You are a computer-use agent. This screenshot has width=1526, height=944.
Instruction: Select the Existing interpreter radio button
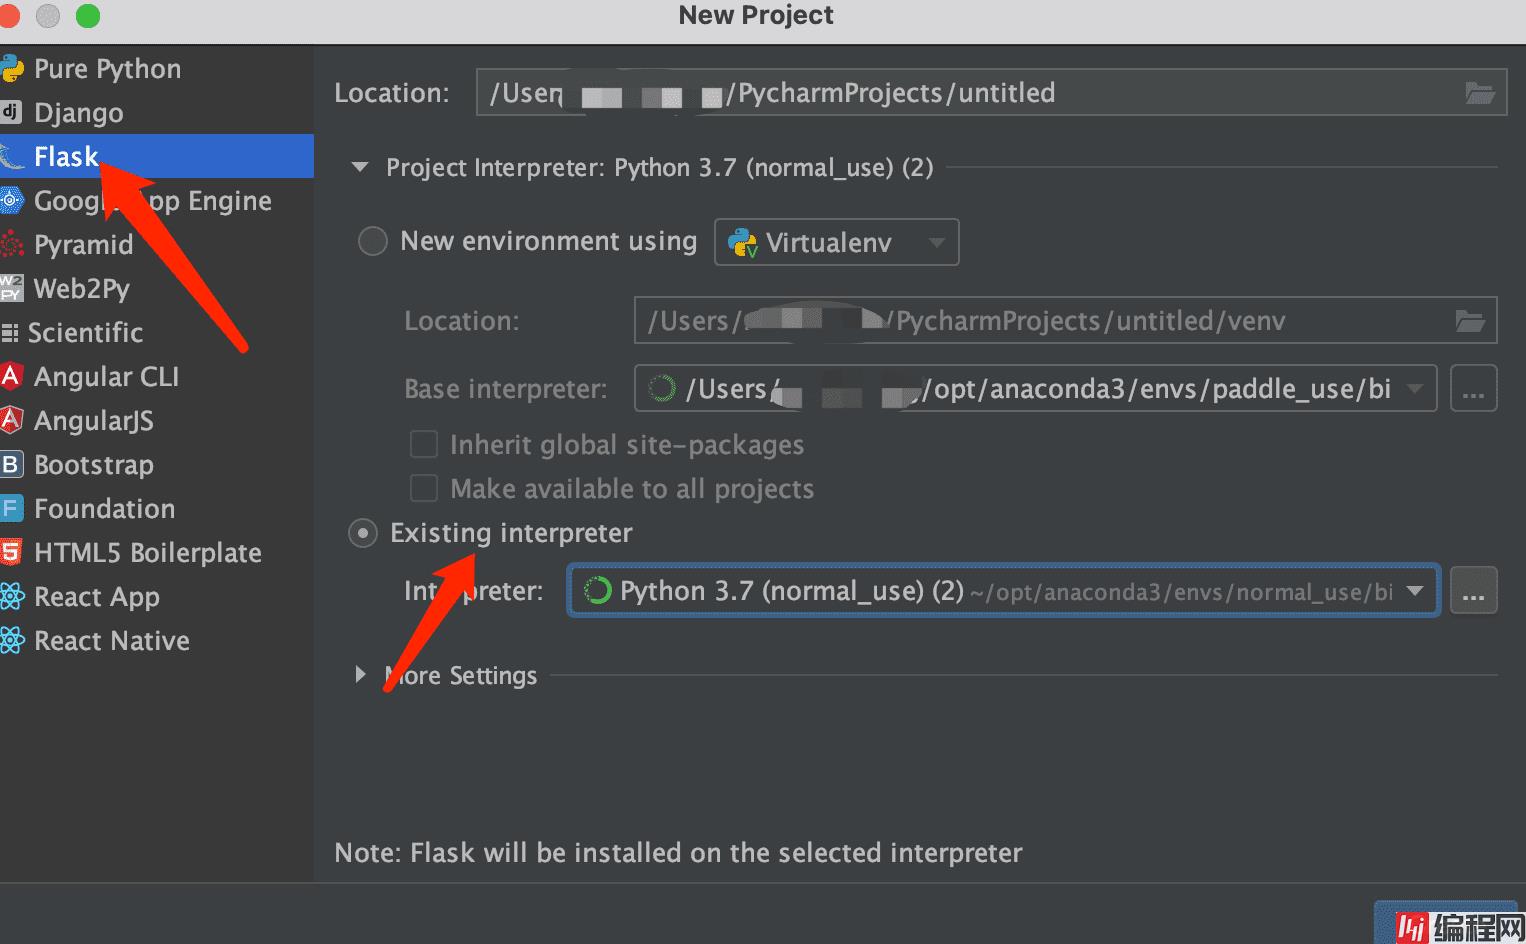(x=363, y=533)
